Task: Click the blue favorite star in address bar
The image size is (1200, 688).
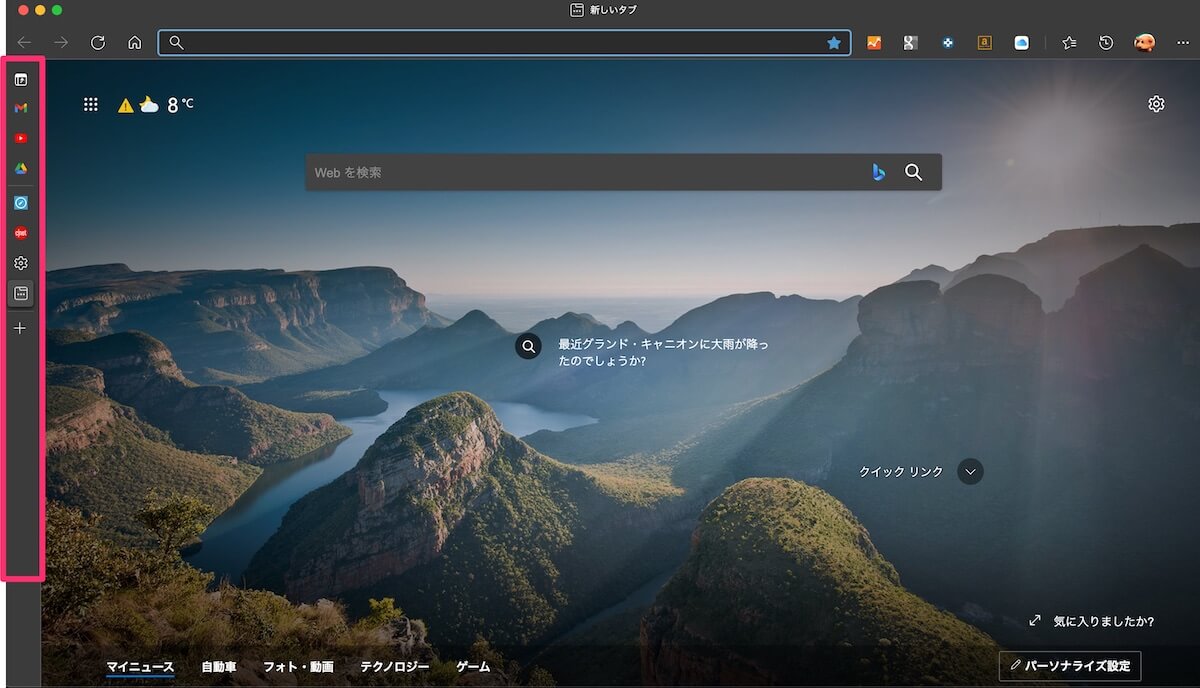Action: pos(834,43)
